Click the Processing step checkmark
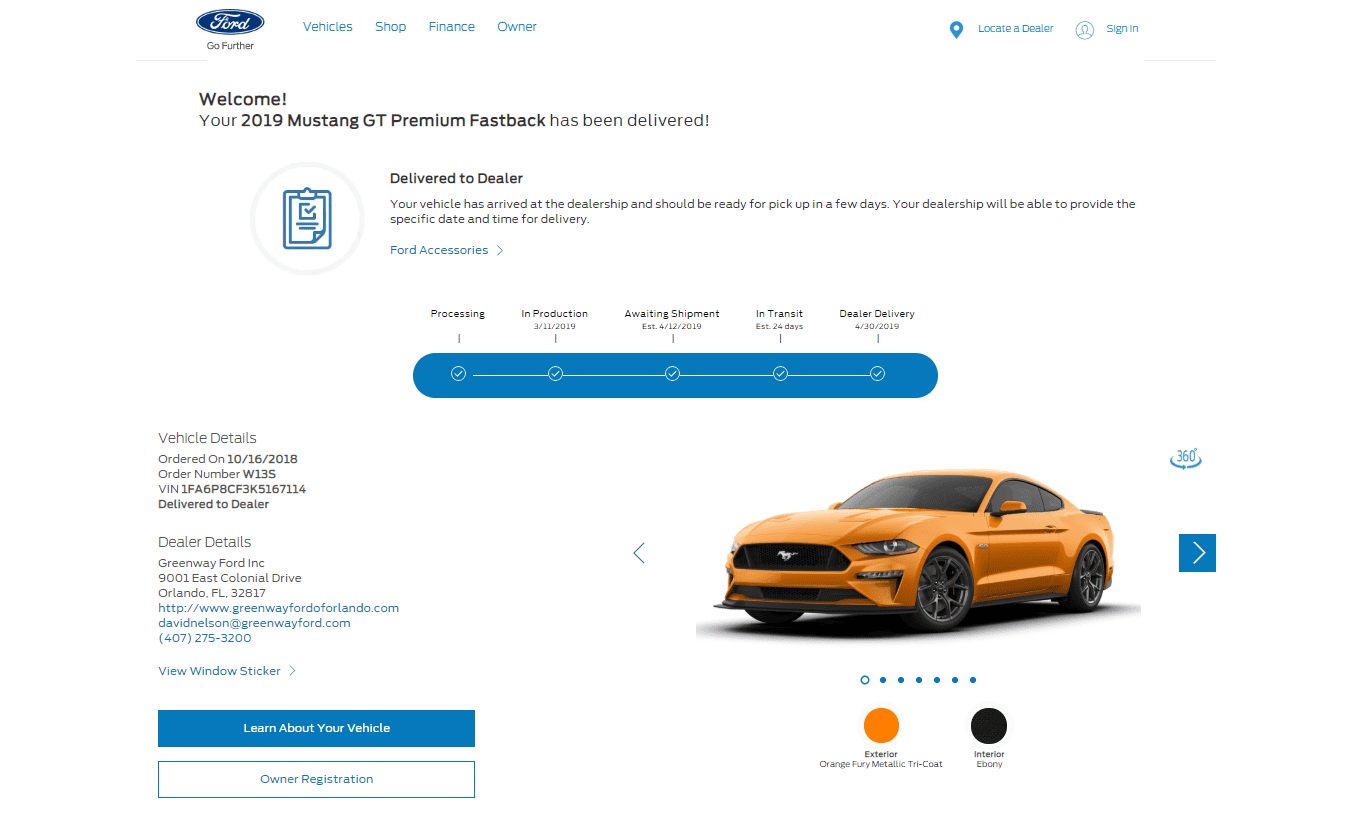 click(x=458, y=374)
